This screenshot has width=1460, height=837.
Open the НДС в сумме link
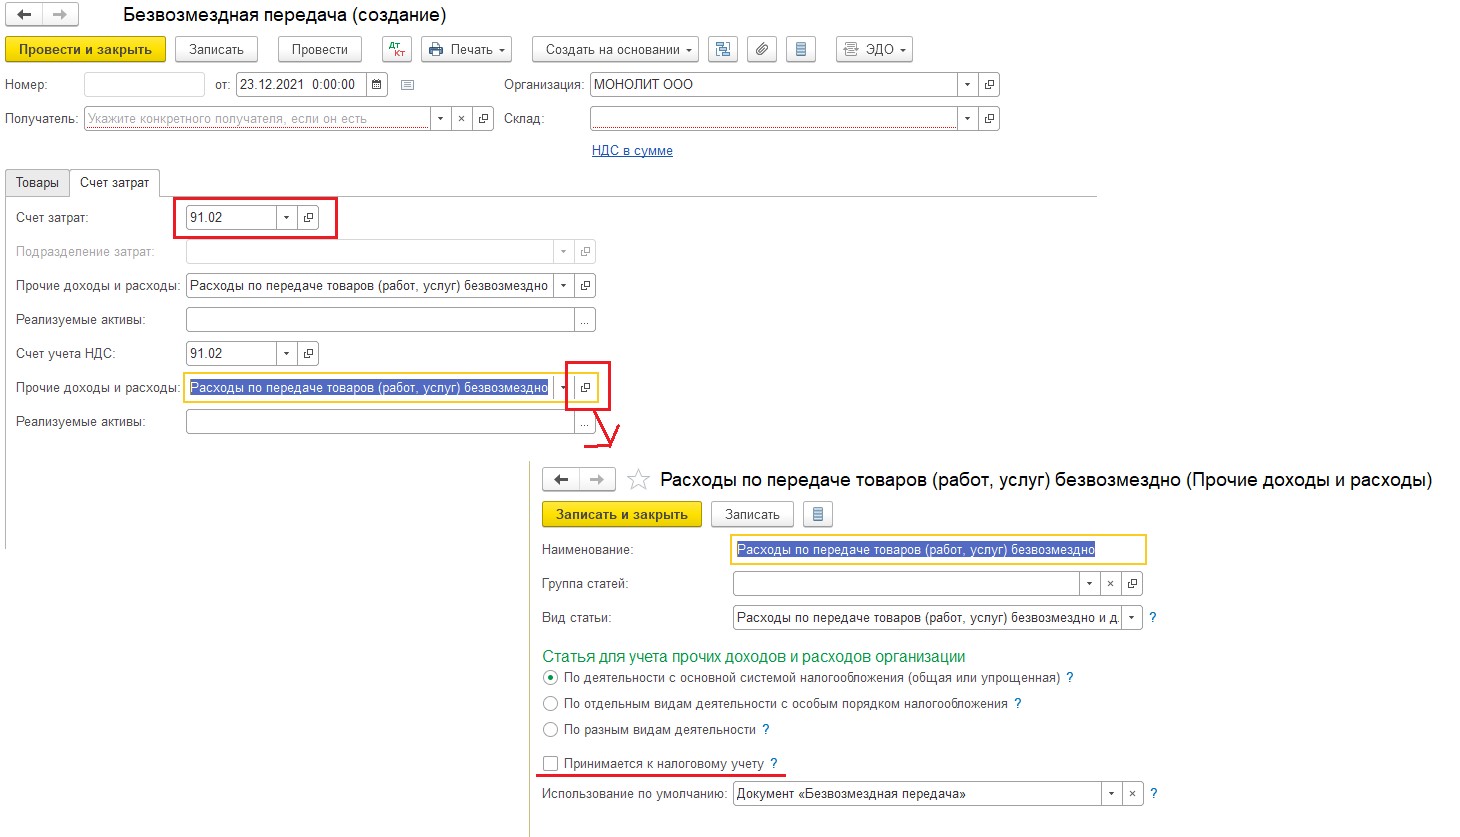(x=632, y=151)
